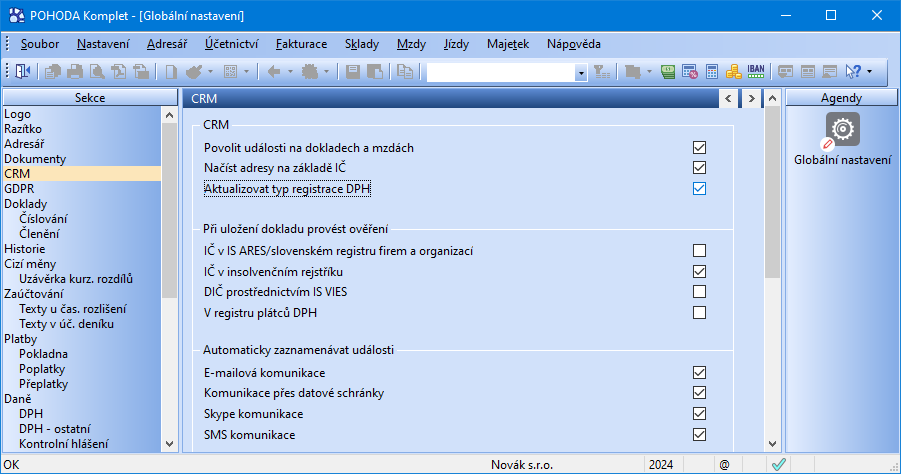Toggle Načíst adresy na základě IČ checkbox
Viewport: 901px width, 474px height.
point(699,168)
